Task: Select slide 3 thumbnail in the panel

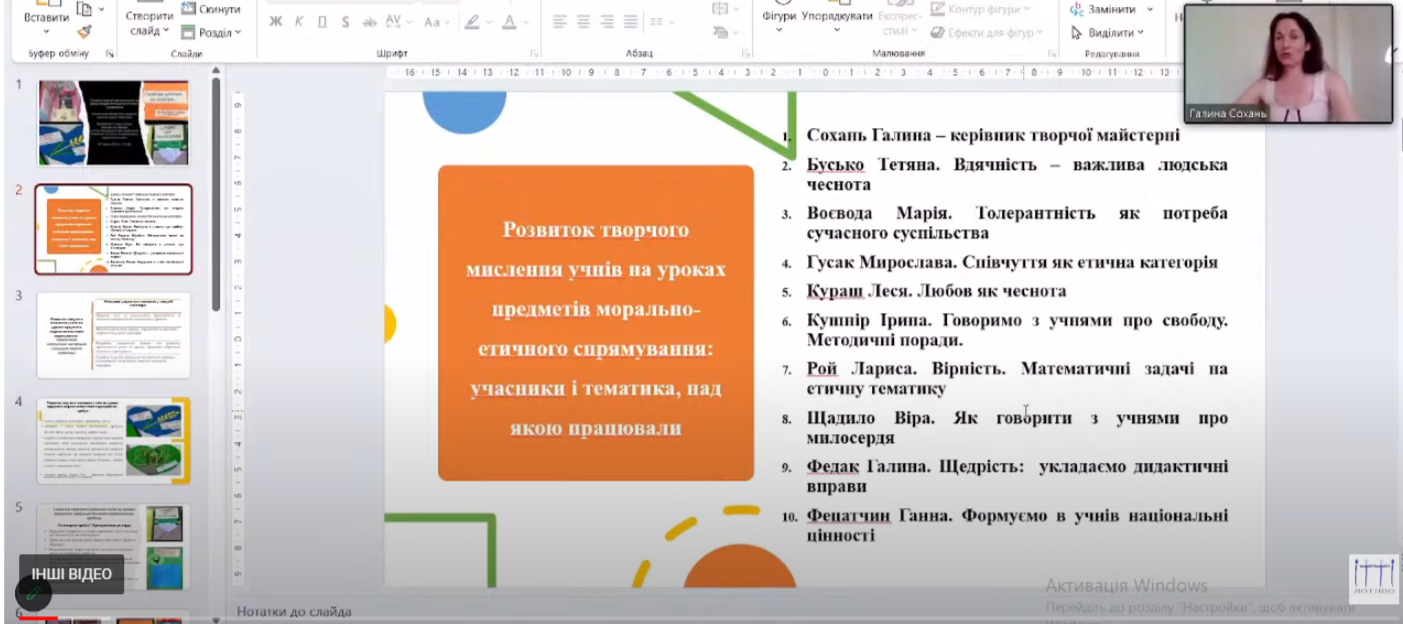Action: click(x=113, y=335)
